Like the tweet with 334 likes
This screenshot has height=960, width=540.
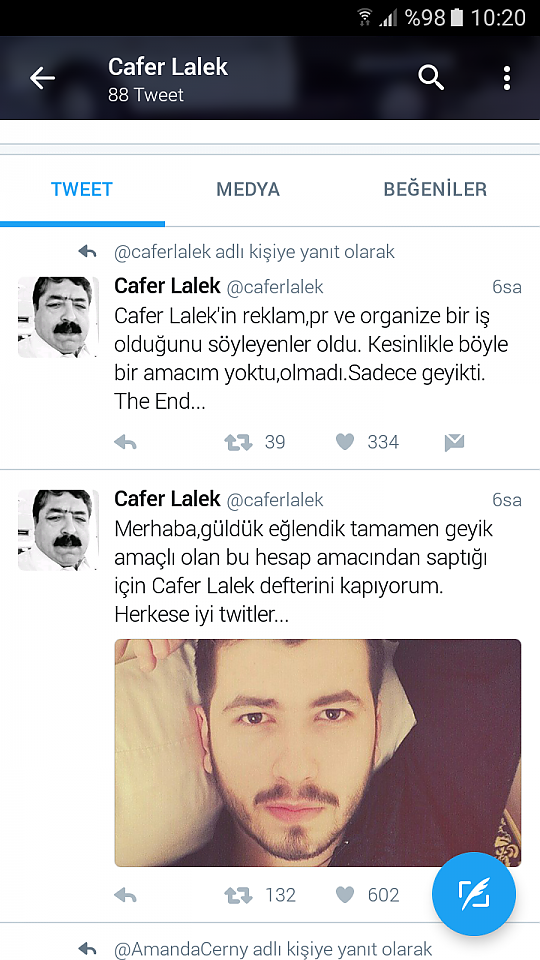pyautogui.click(x=345, y=441)
